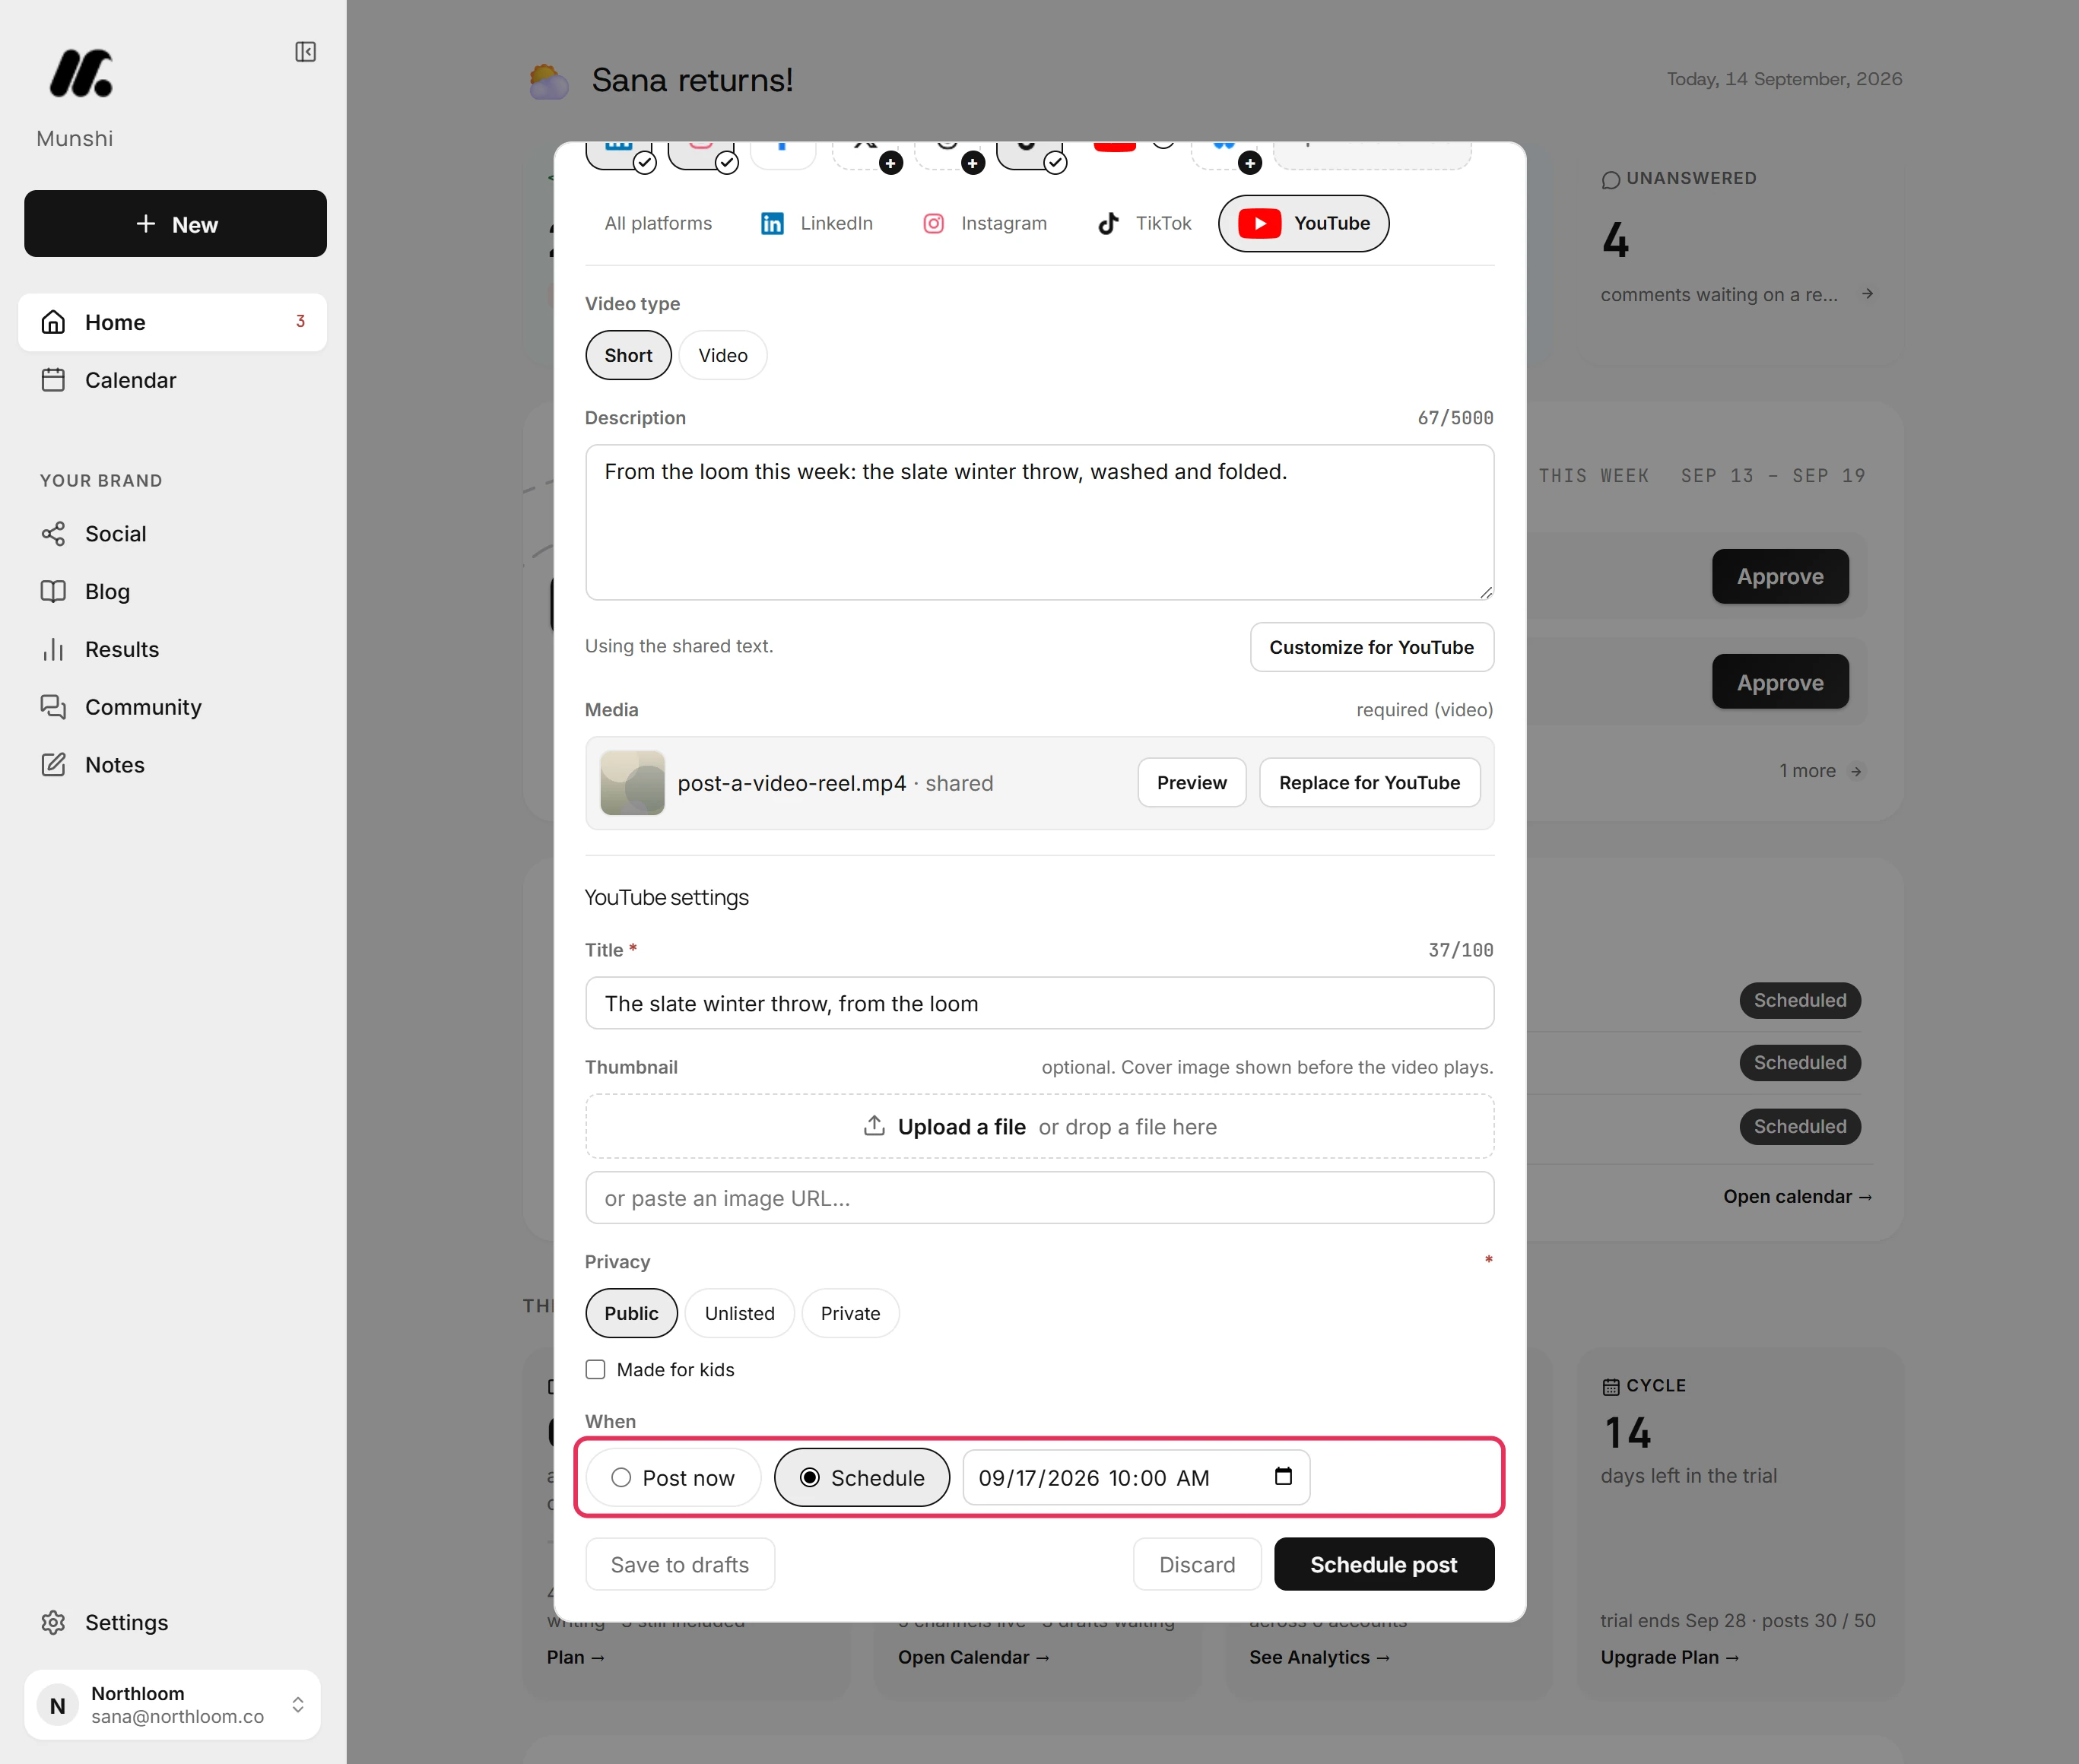2079x1764 pixels.
Task: Open the date picker calendar icon
Action: [x=1283, y=1477]
